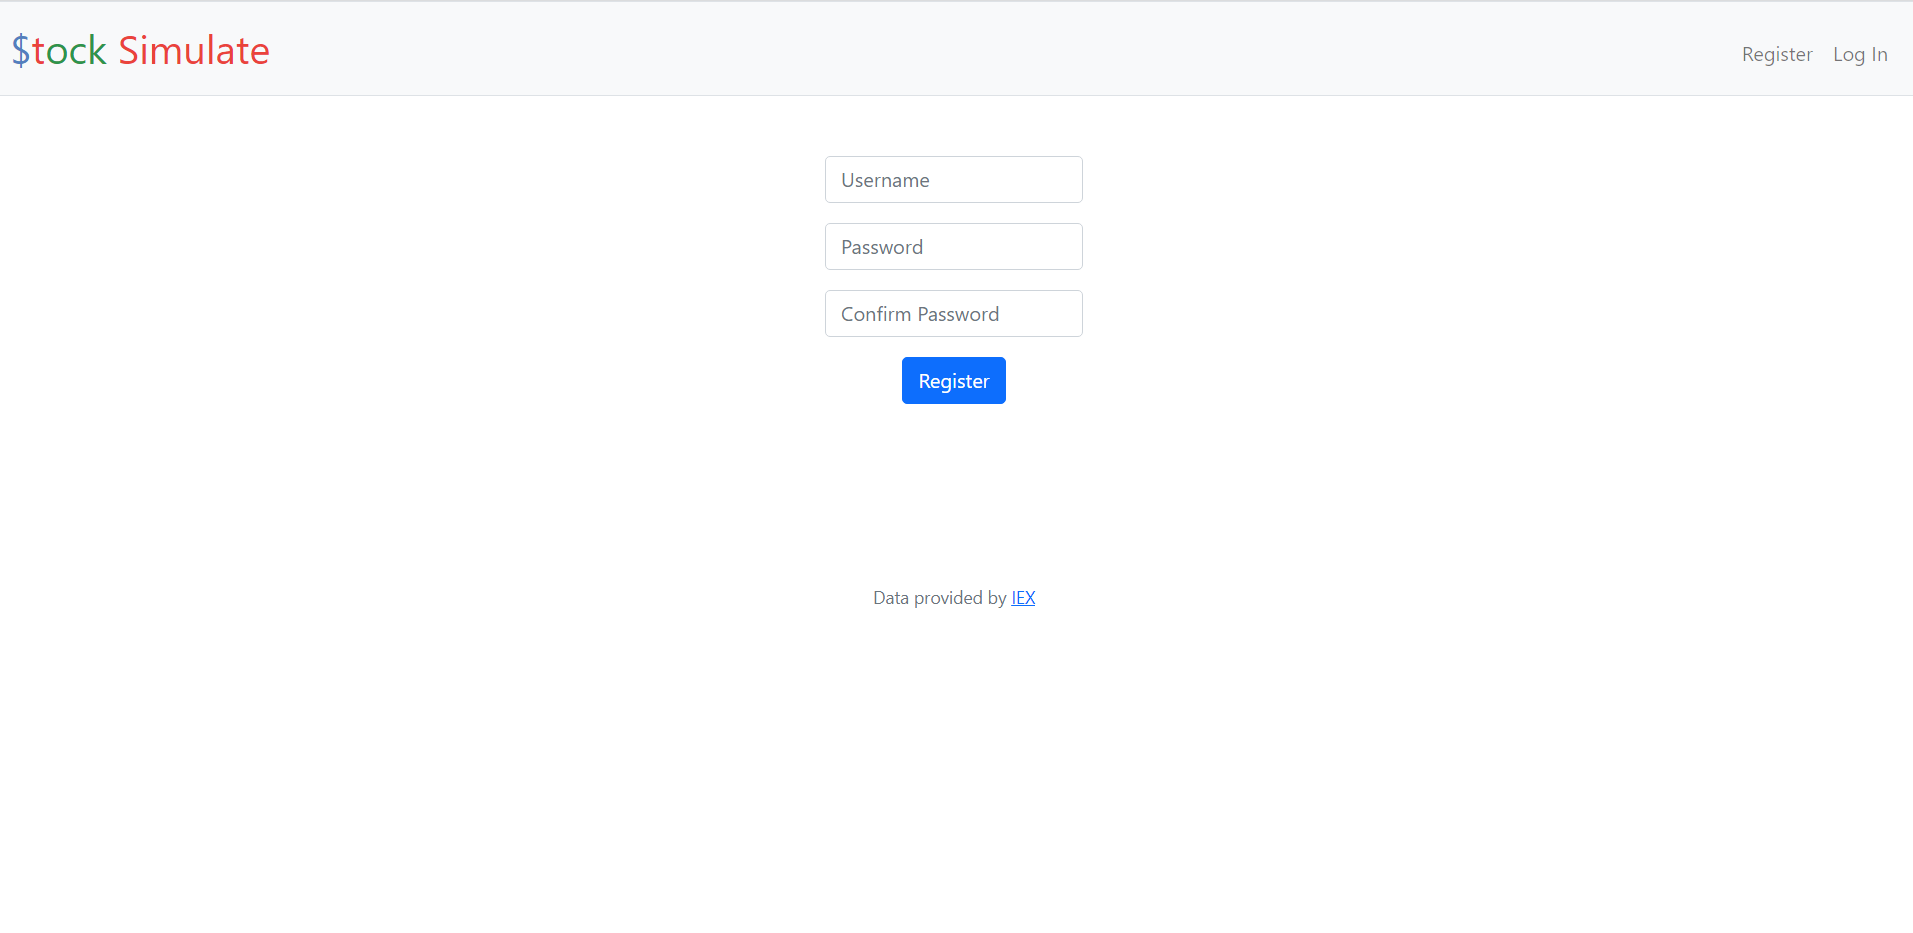
Task: Focus the Confirm Password field
Action: [953, 314]
